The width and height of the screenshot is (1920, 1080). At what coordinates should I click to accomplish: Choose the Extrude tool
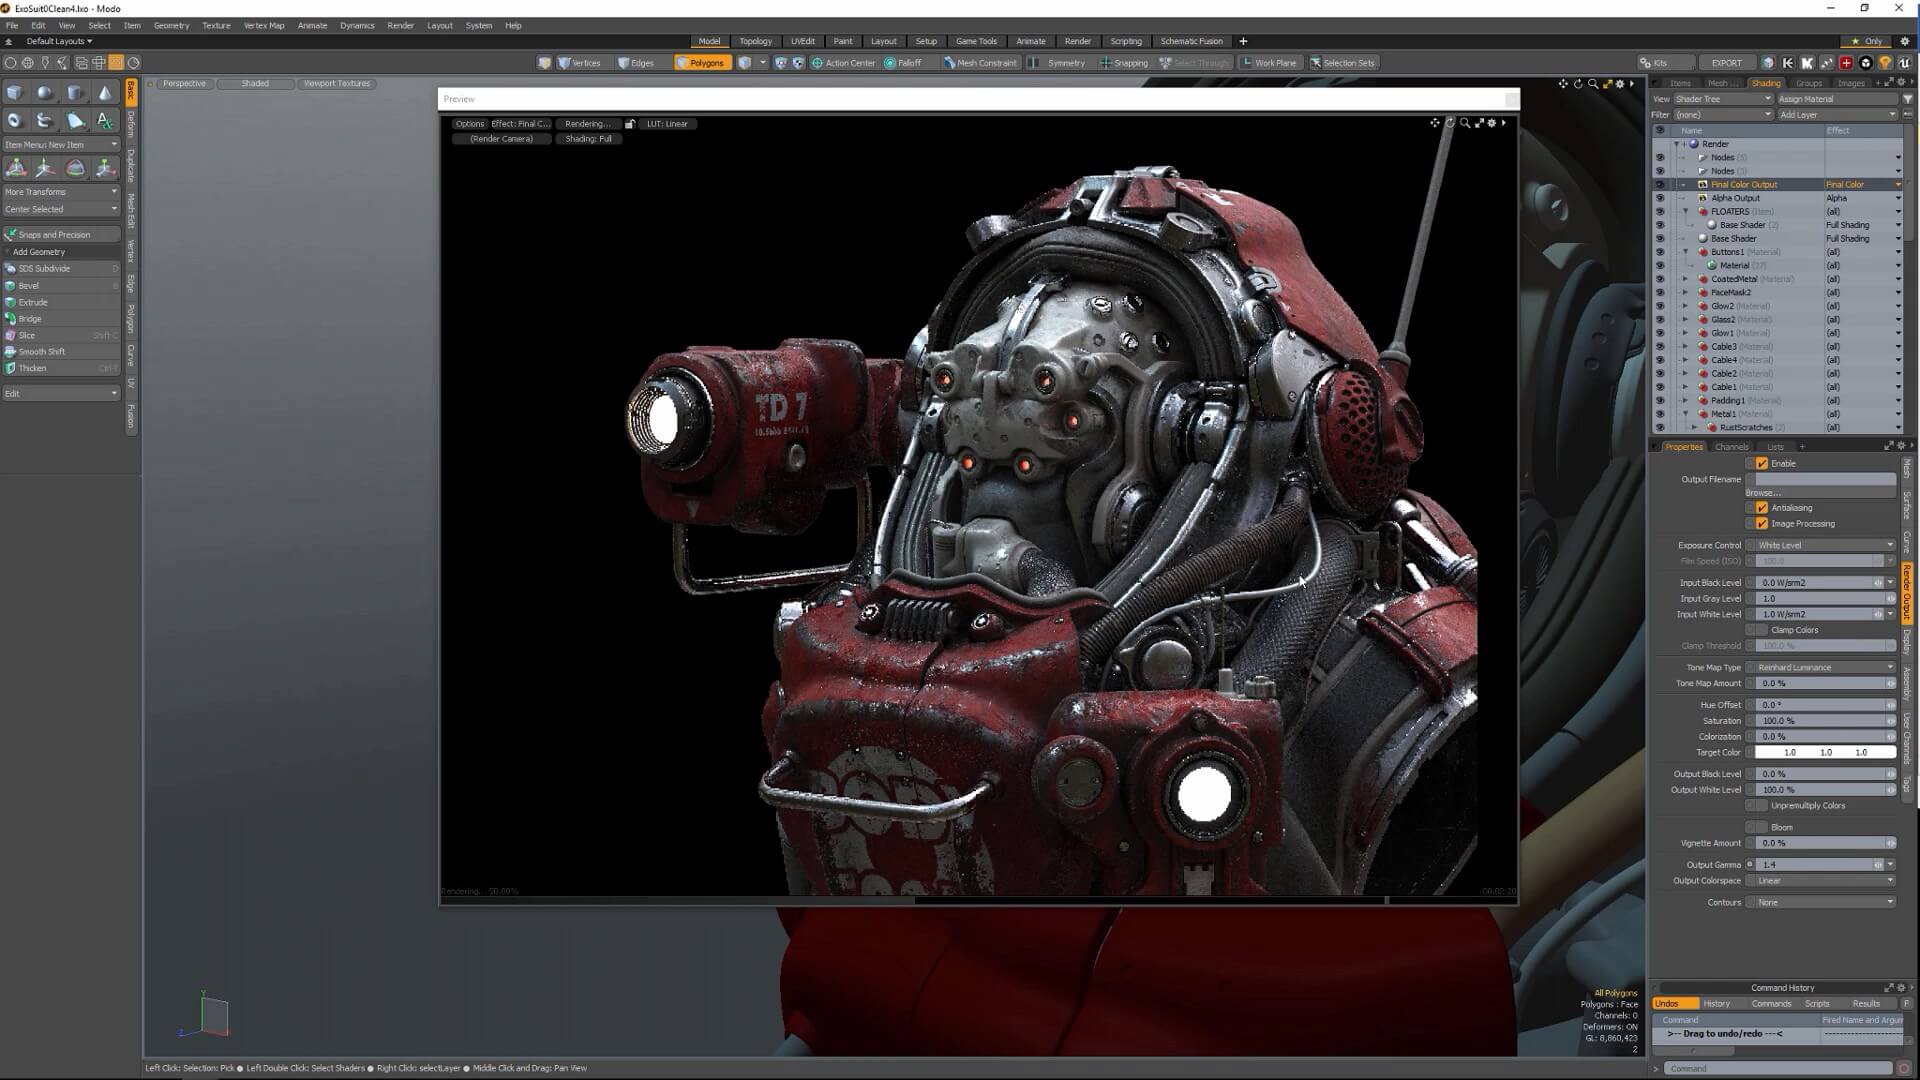coord(61,302)
